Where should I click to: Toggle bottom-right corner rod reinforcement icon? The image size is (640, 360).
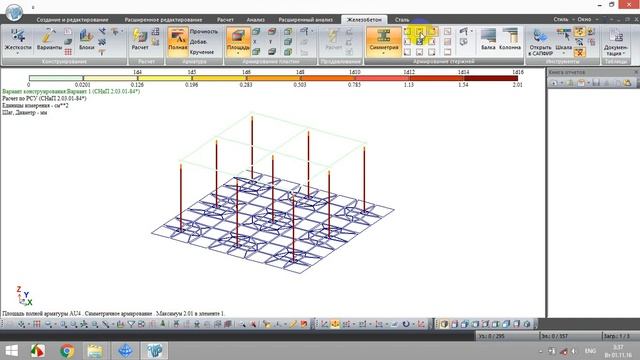tap(432, 52)
